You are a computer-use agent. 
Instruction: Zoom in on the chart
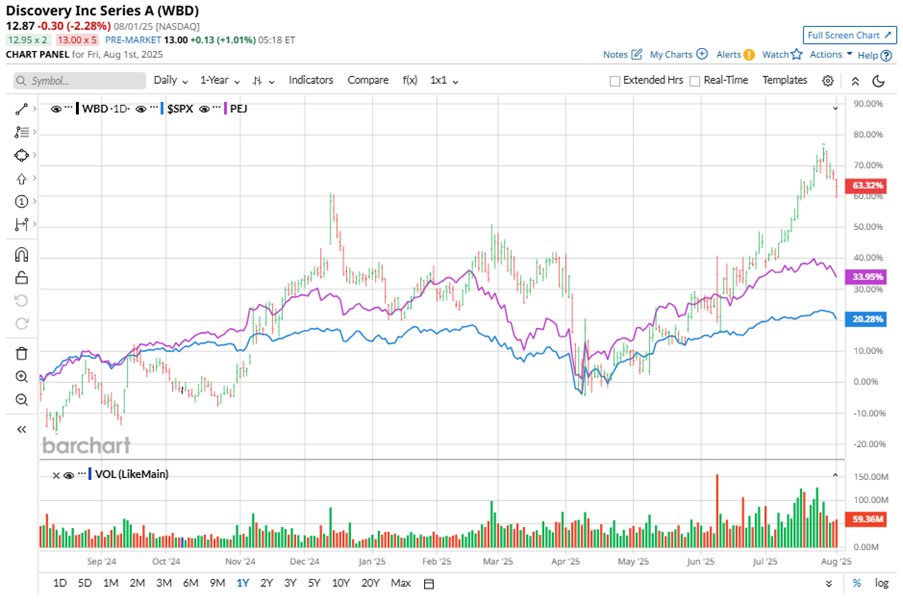[x=21, y=377]
